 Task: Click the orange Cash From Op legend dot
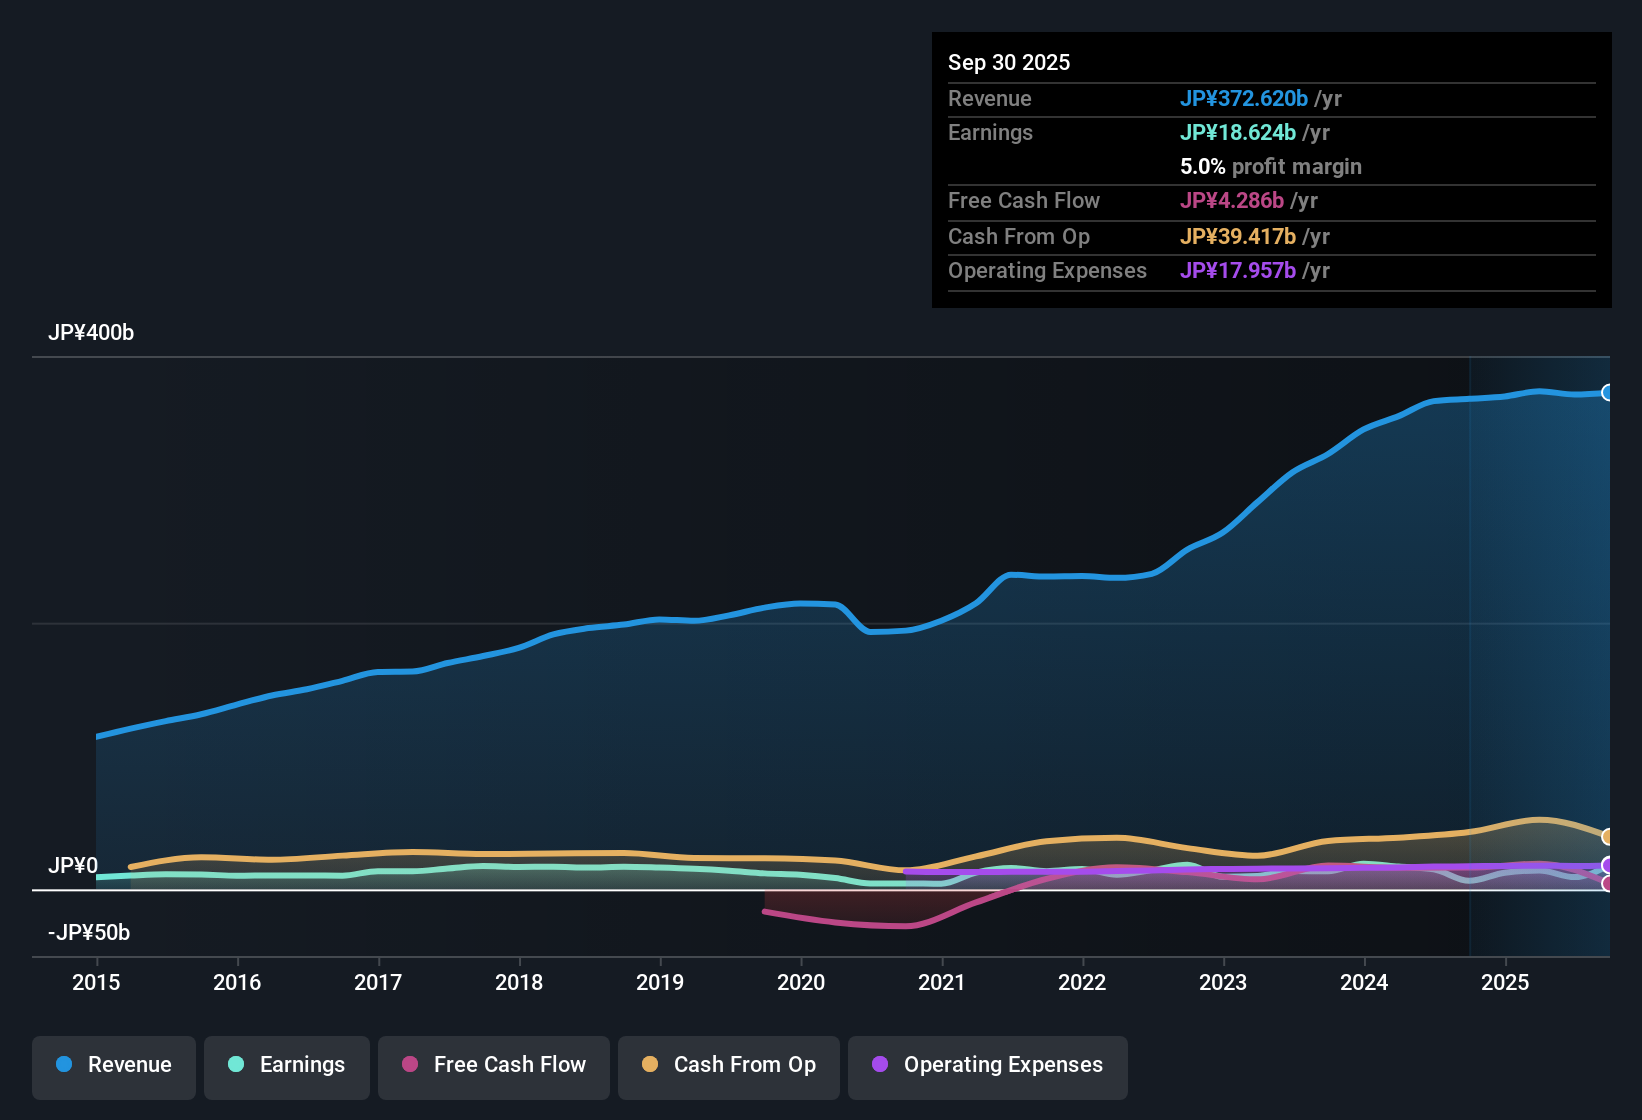(x=650, y=1065)
